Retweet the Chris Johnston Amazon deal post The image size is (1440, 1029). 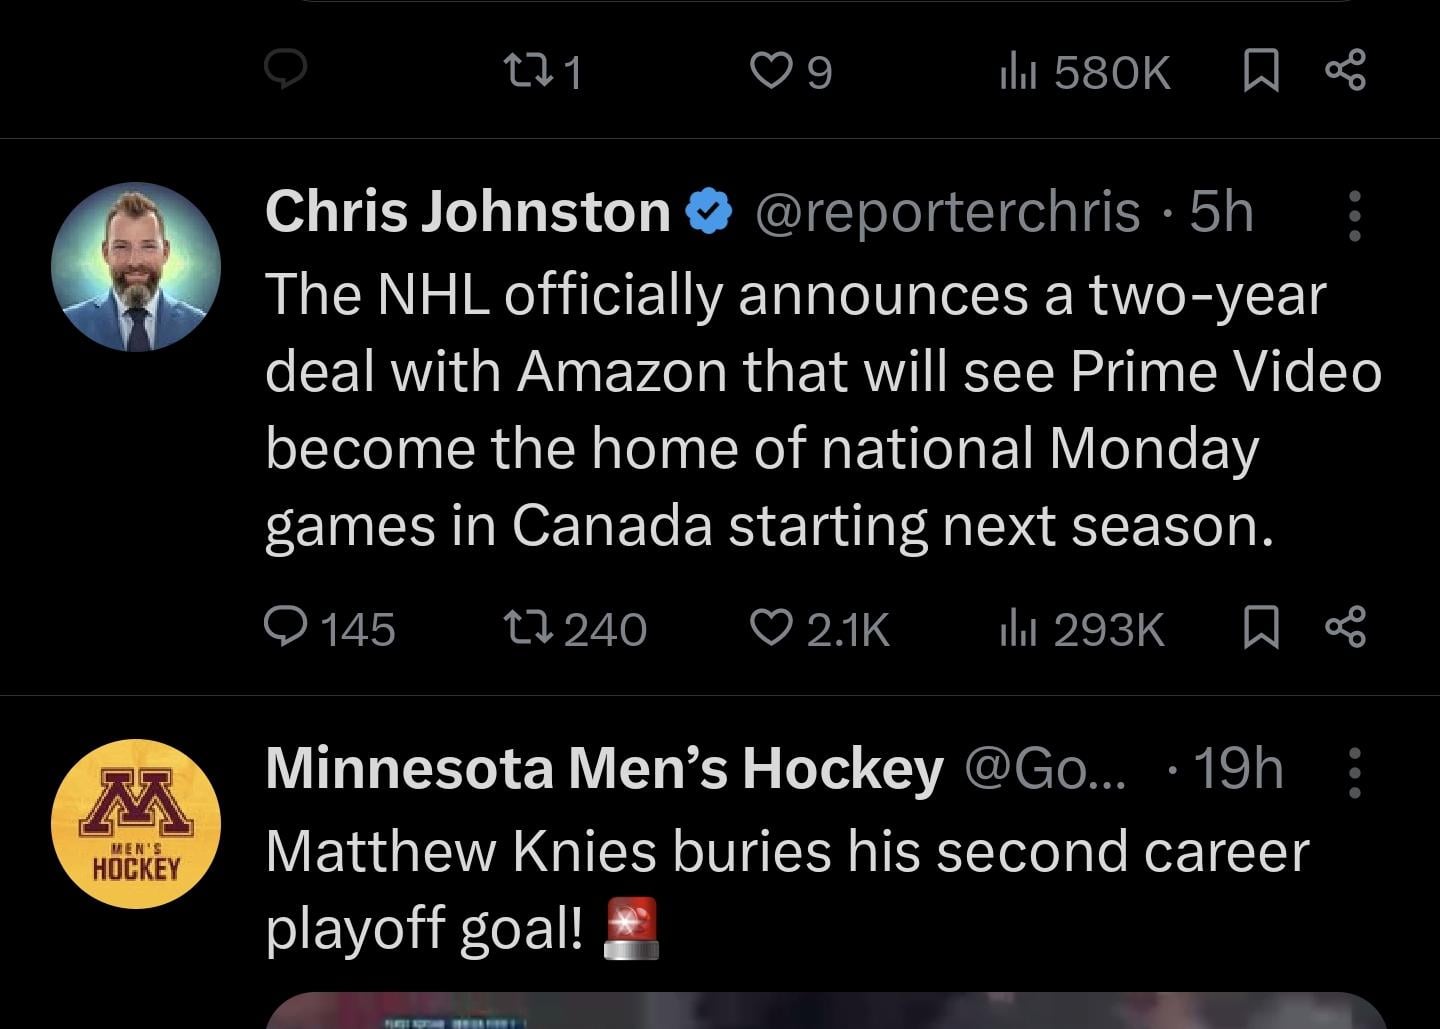pyautogui.click(x=574, y=629)
